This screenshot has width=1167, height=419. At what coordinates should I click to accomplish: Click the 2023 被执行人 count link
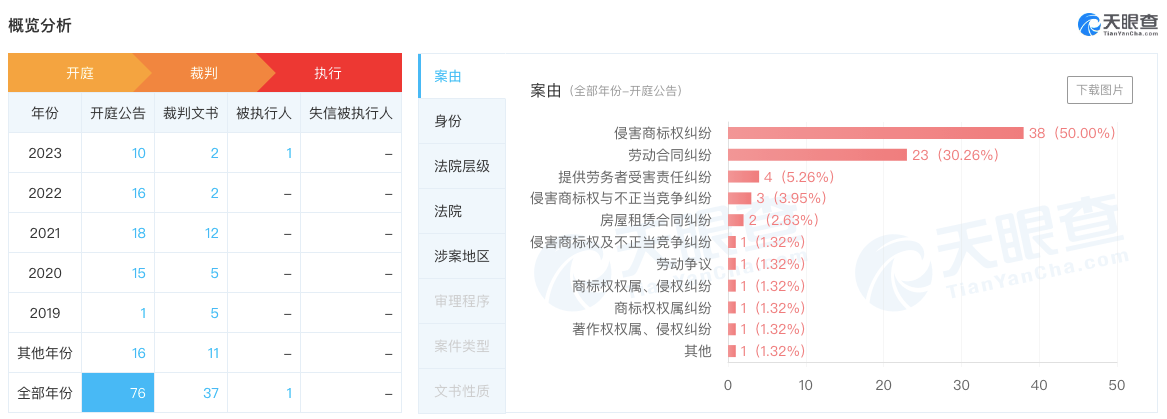[x=289, y=153]
